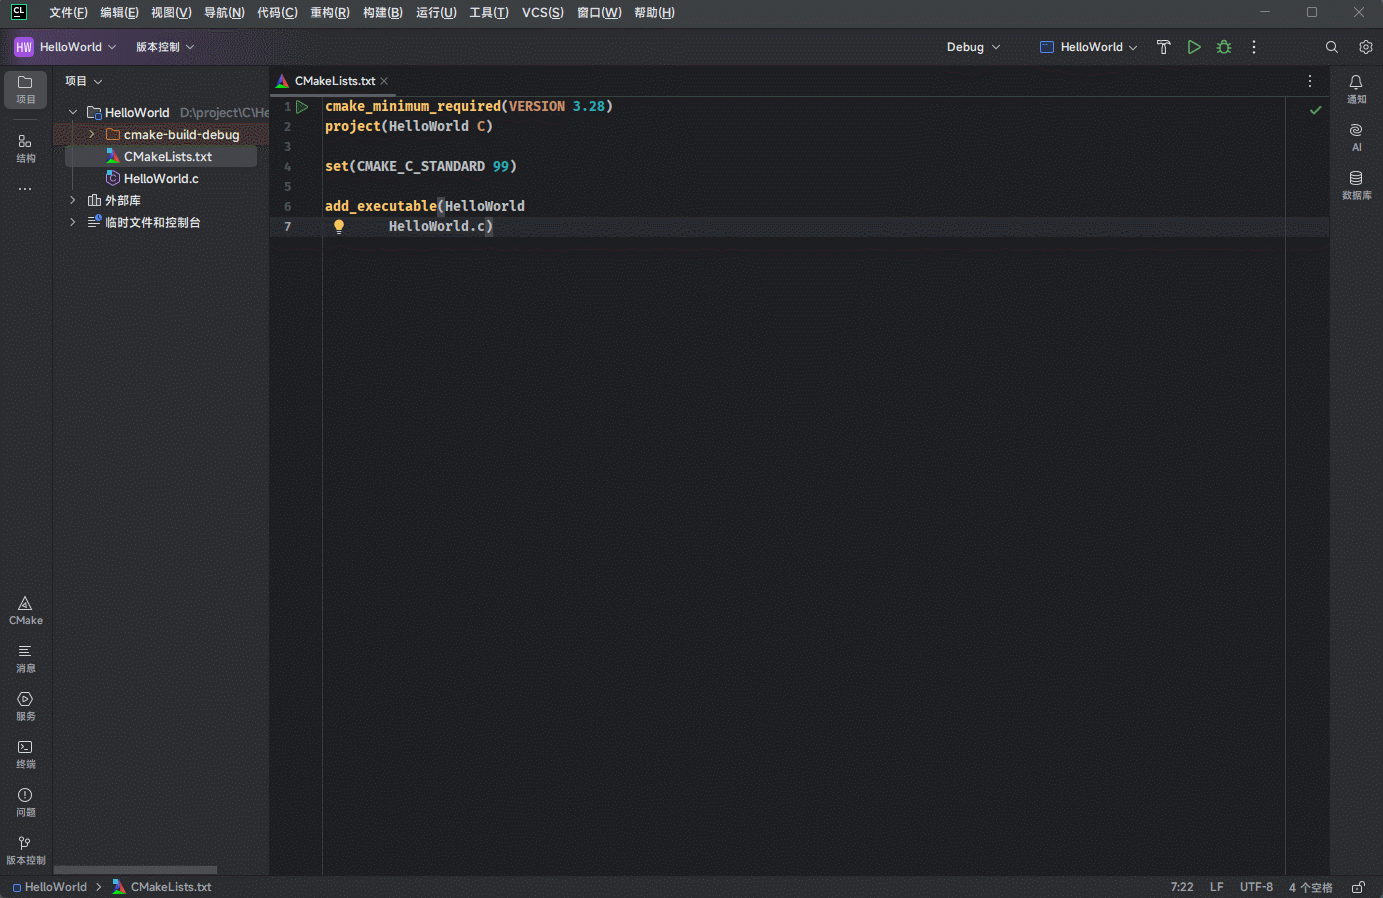
Task: Open the HelloWorld run configuration dropdown
Action: click(x=1089, y=47)
